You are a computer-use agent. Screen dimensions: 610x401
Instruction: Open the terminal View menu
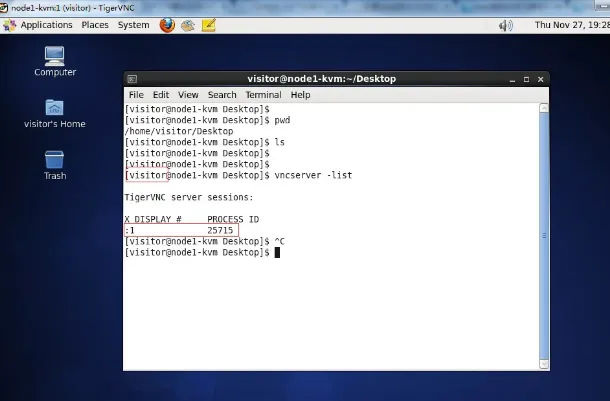(x=188, y=95)
